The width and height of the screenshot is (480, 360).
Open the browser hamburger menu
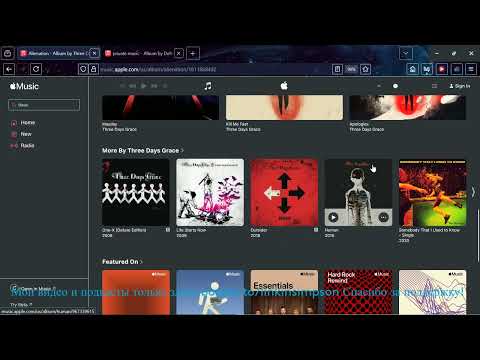coord(471,69)
